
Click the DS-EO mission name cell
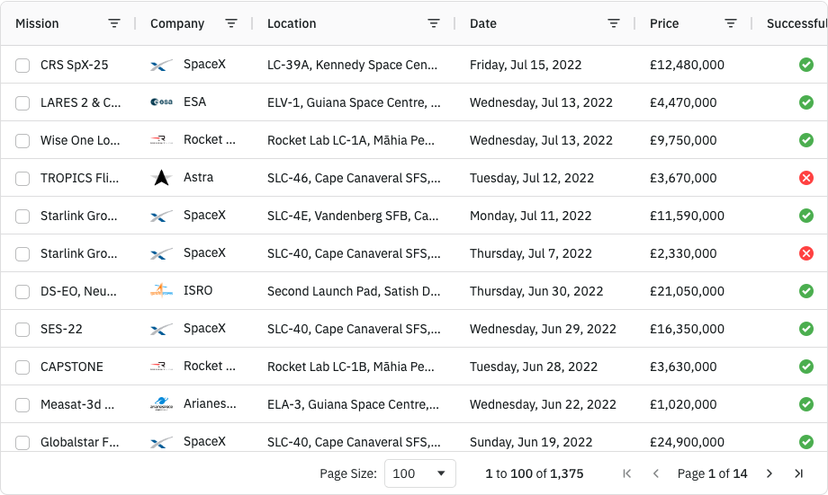click(x=79, y=291)
